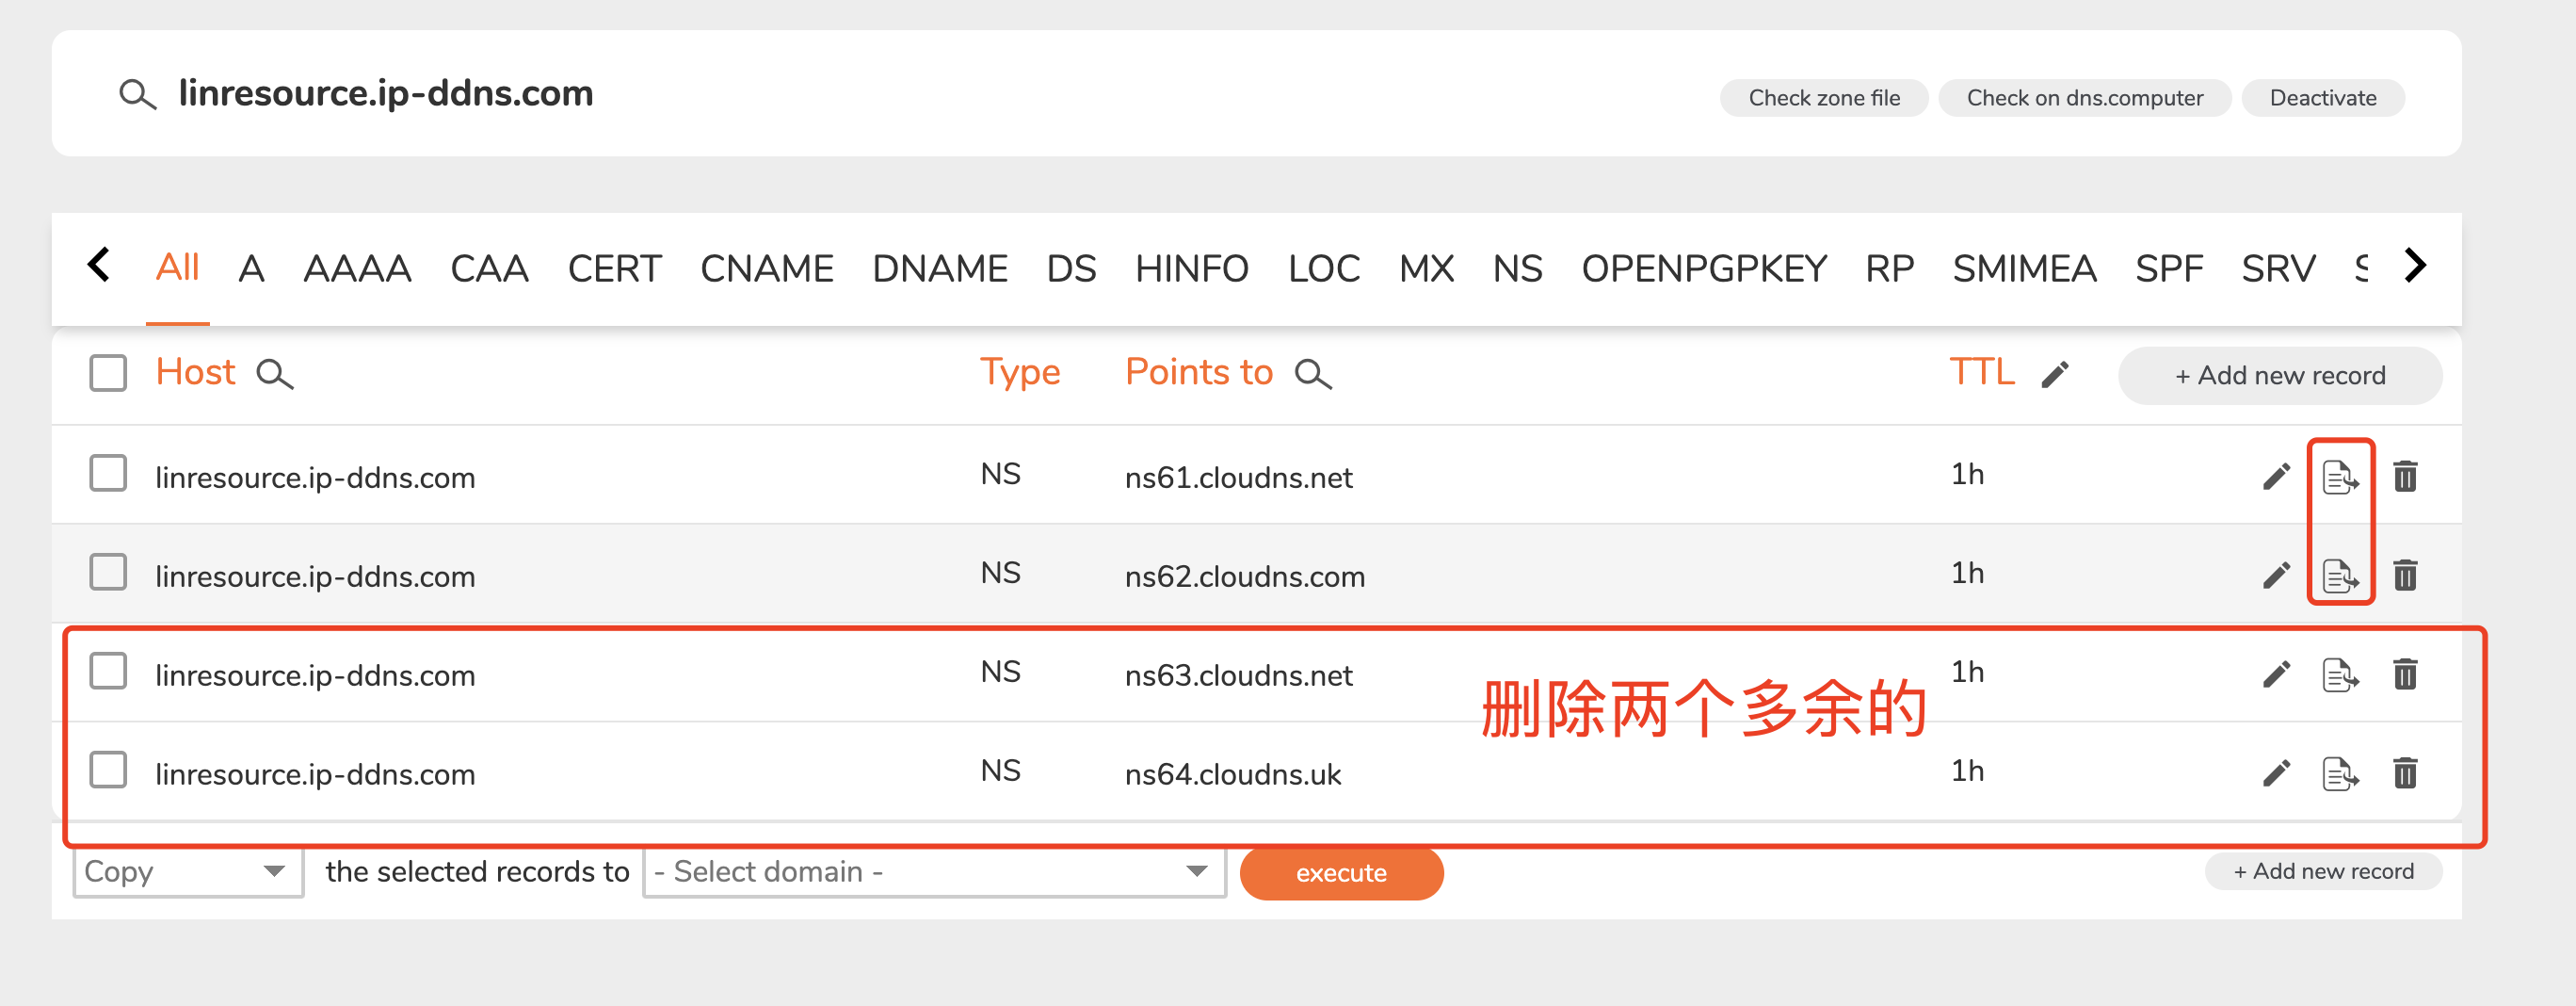This screenshot has width=2576, height=1006.
Task: Click the bottom Add new record button
Action: pos(2323,871)
